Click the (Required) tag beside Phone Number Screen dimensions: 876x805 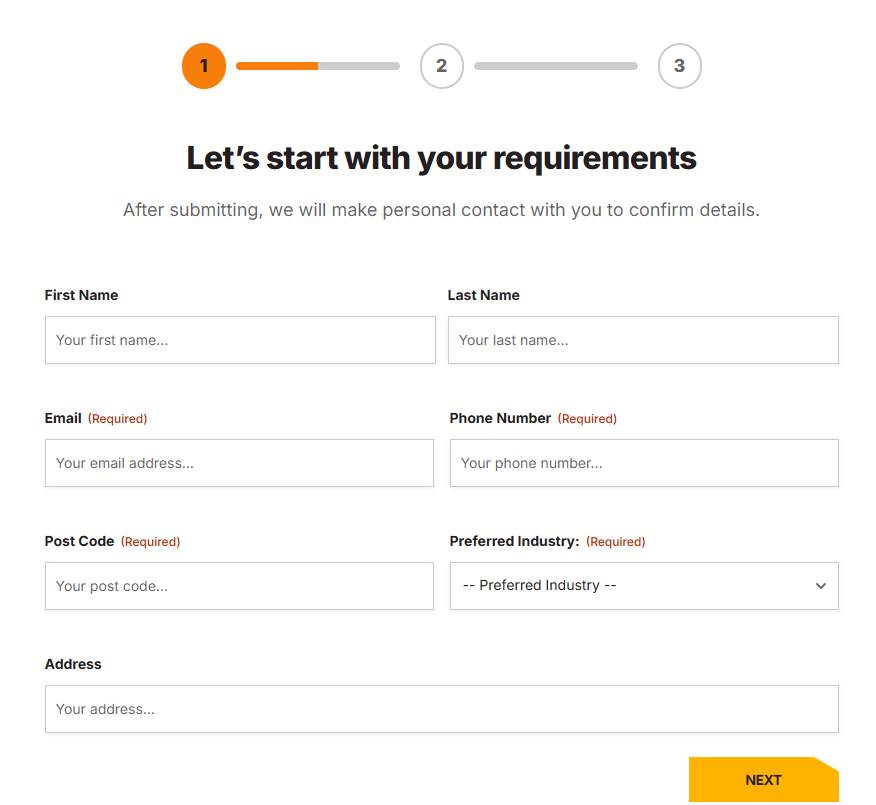click(587, 419)
